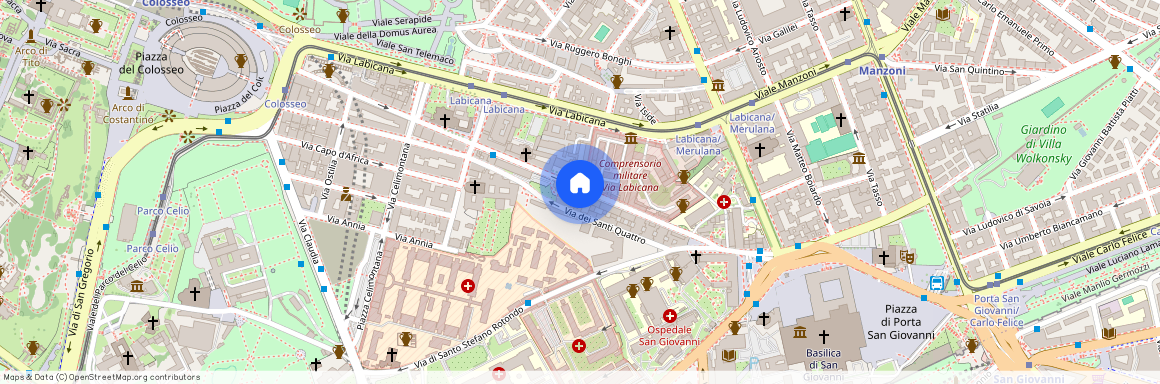Click the Manzoni metro station label
The image size is (1160, 384).
882,71
